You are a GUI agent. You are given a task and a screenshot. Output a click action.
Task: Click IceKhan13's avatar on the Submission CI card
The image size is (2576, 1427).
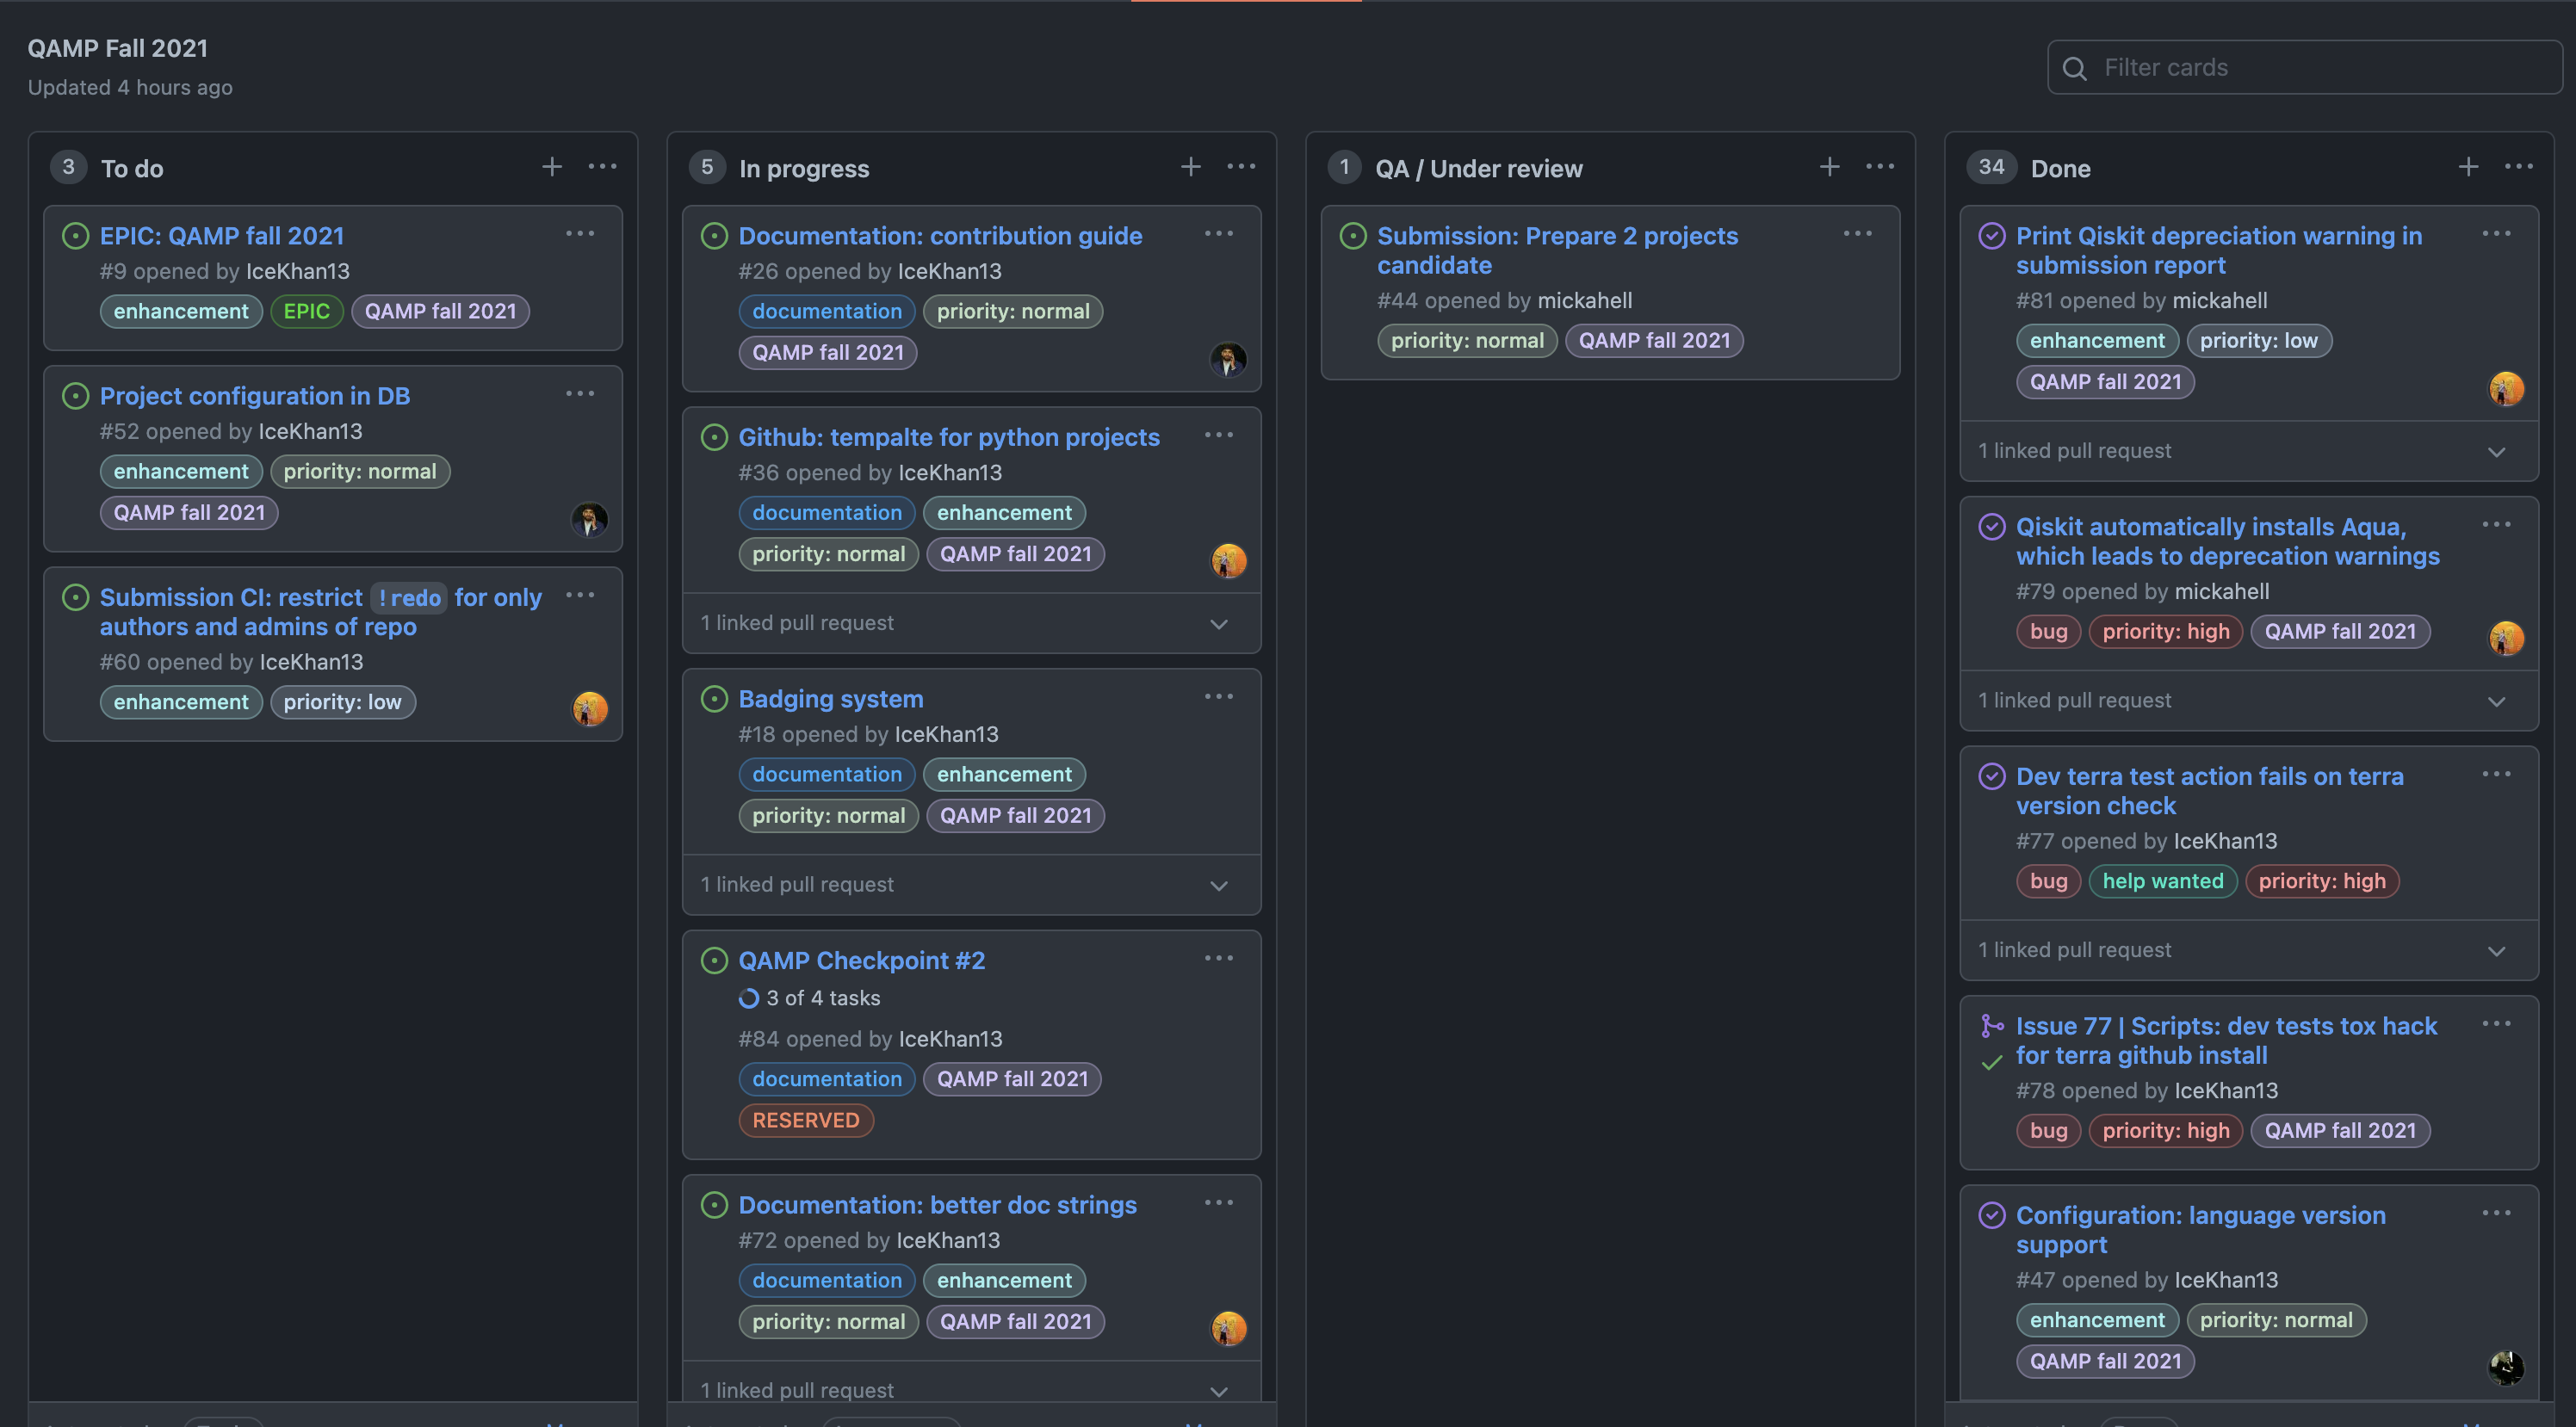tap(590, 708)
